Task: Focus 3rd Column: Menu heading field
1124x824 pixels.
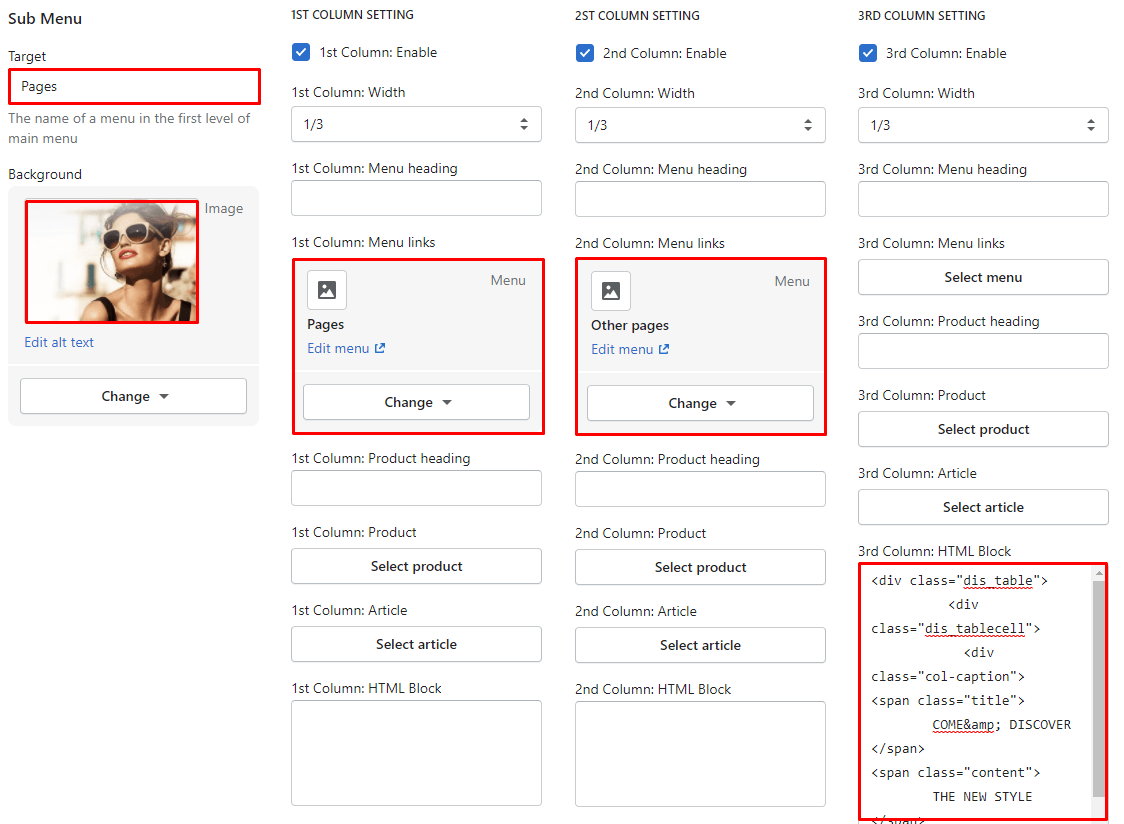Action: [x=984, y=199]
